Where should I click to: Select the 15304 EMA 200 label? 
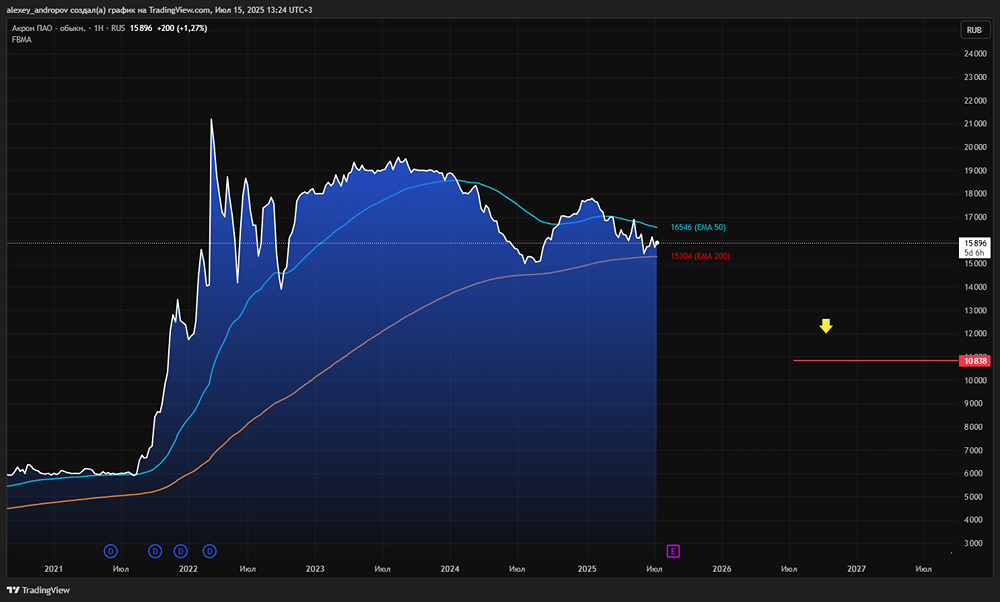(700, 256)
